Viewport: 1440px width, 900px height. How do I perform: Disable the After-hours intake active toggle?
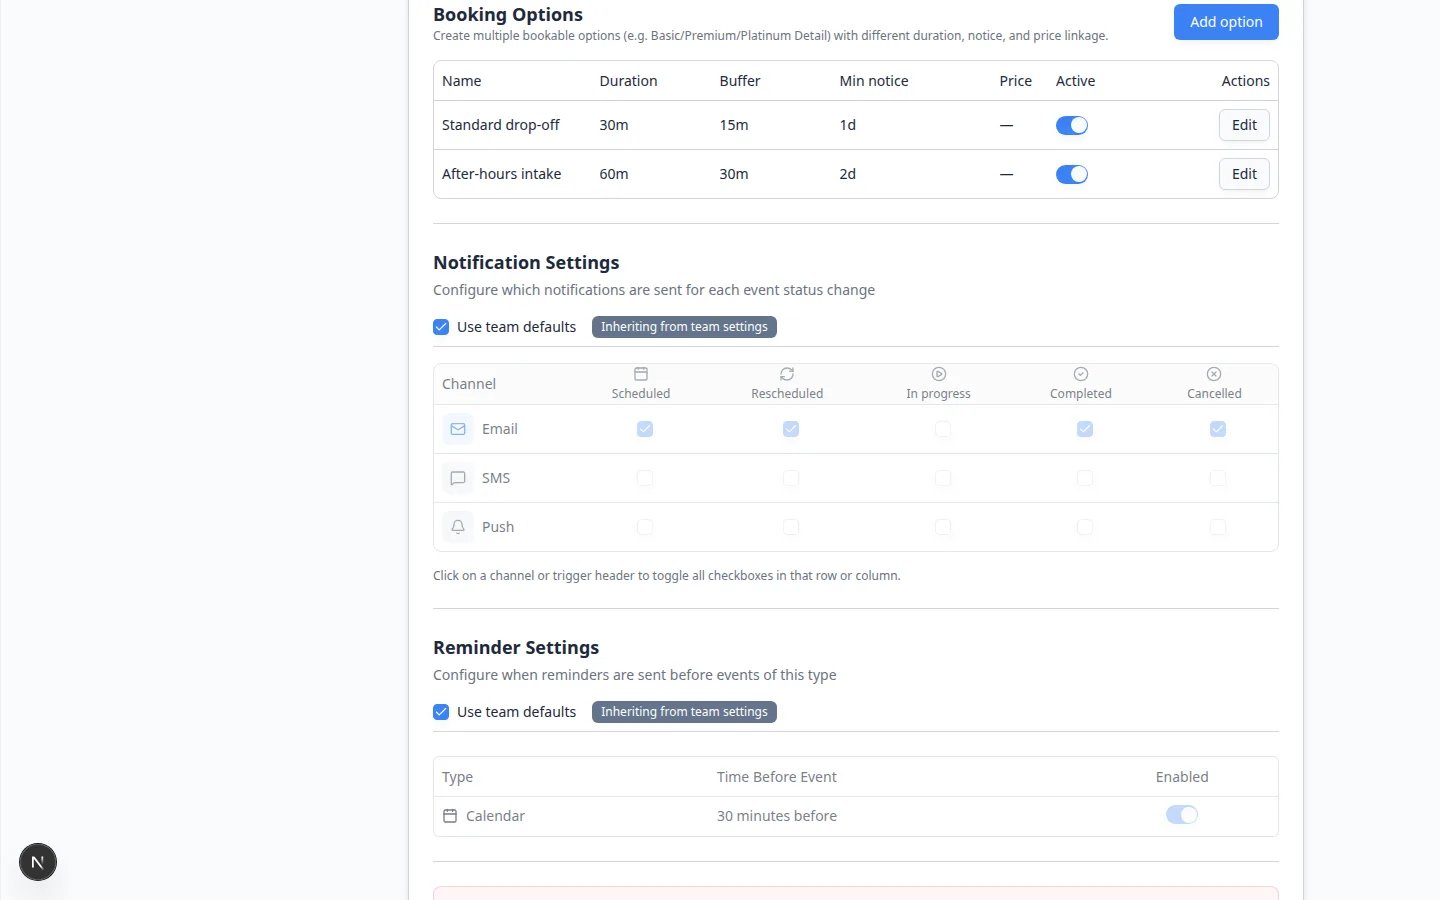click(x=1072, y=174)
